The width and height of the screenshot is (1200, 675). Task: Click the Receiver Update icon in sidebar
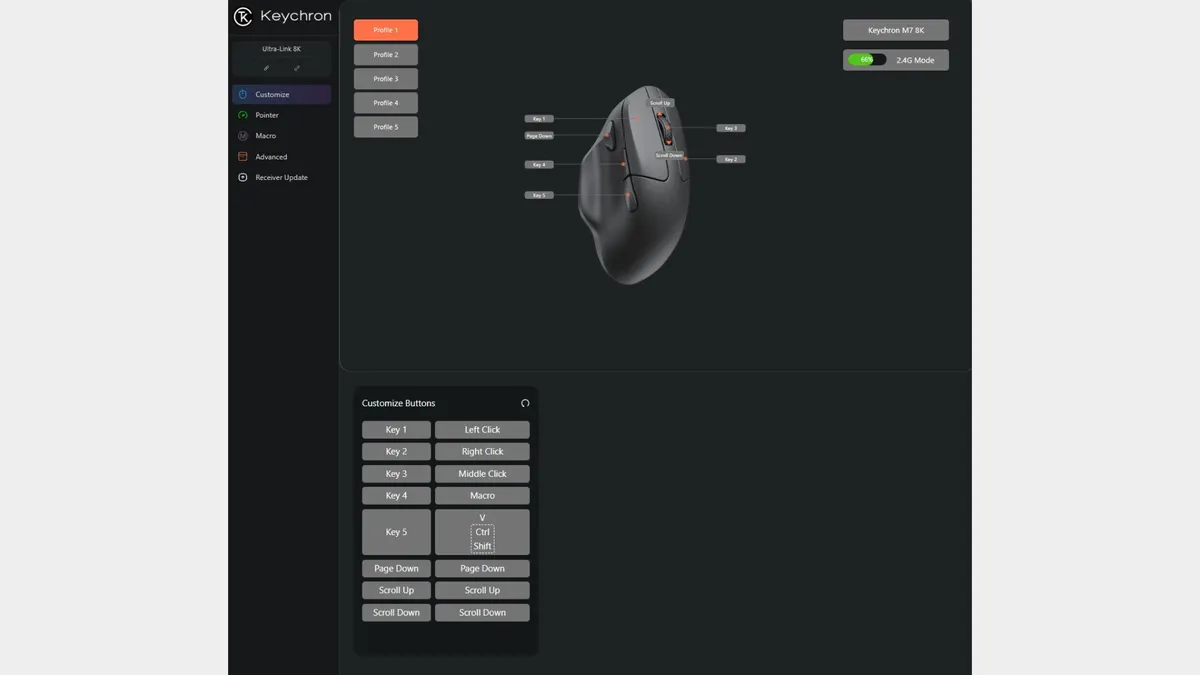point(243,178)
